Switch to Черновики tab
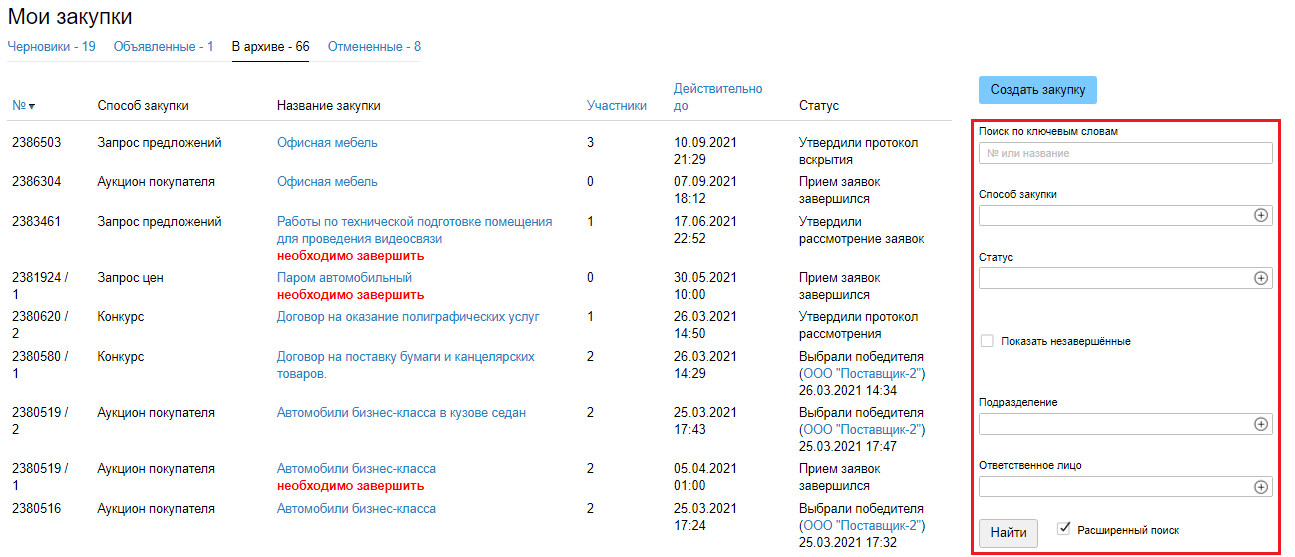This screenshot has width=1295, height=557. [52, 47]
